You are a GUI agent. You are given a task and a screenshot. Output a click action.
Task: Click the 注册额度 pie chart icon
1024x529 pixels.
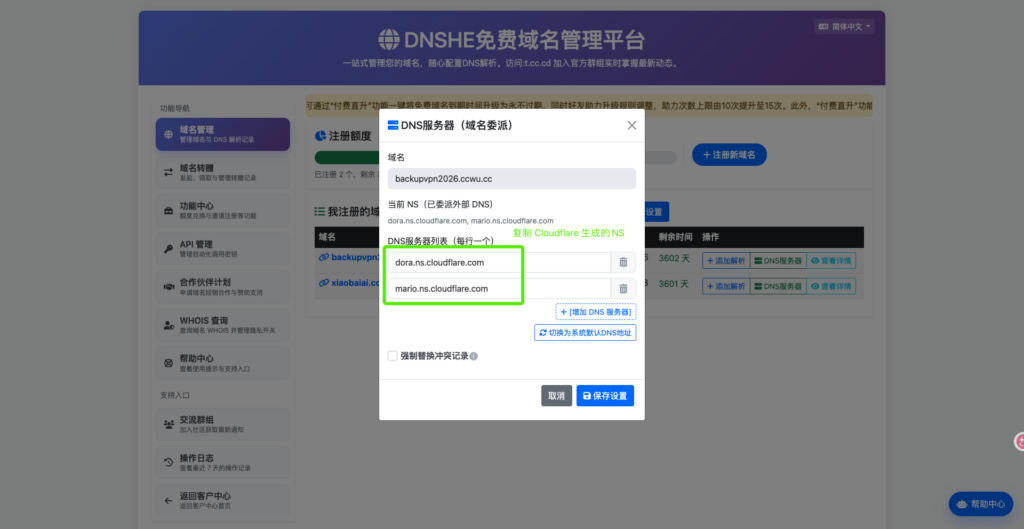[320, 136]
